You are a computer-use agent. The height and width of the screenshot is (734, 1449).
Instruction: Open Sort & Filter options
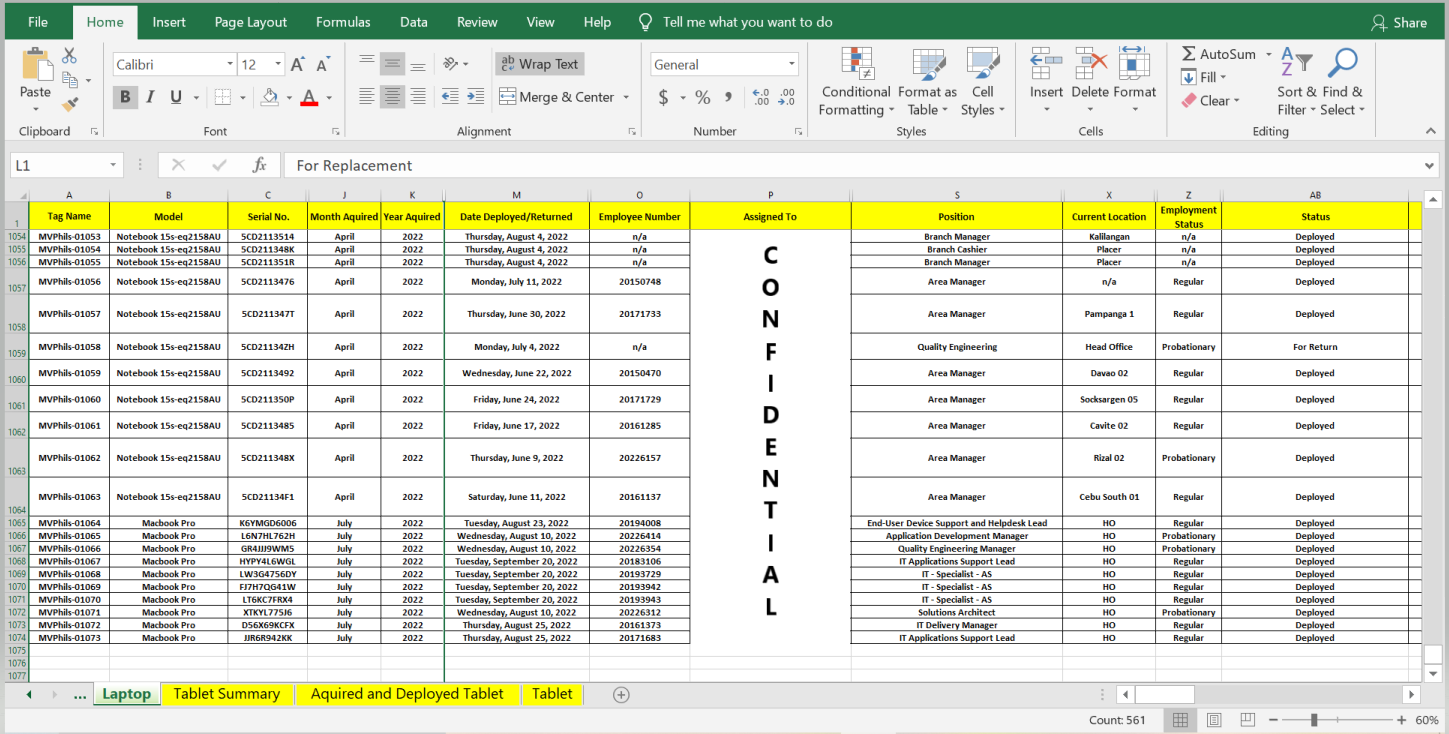click(1297, 82)
